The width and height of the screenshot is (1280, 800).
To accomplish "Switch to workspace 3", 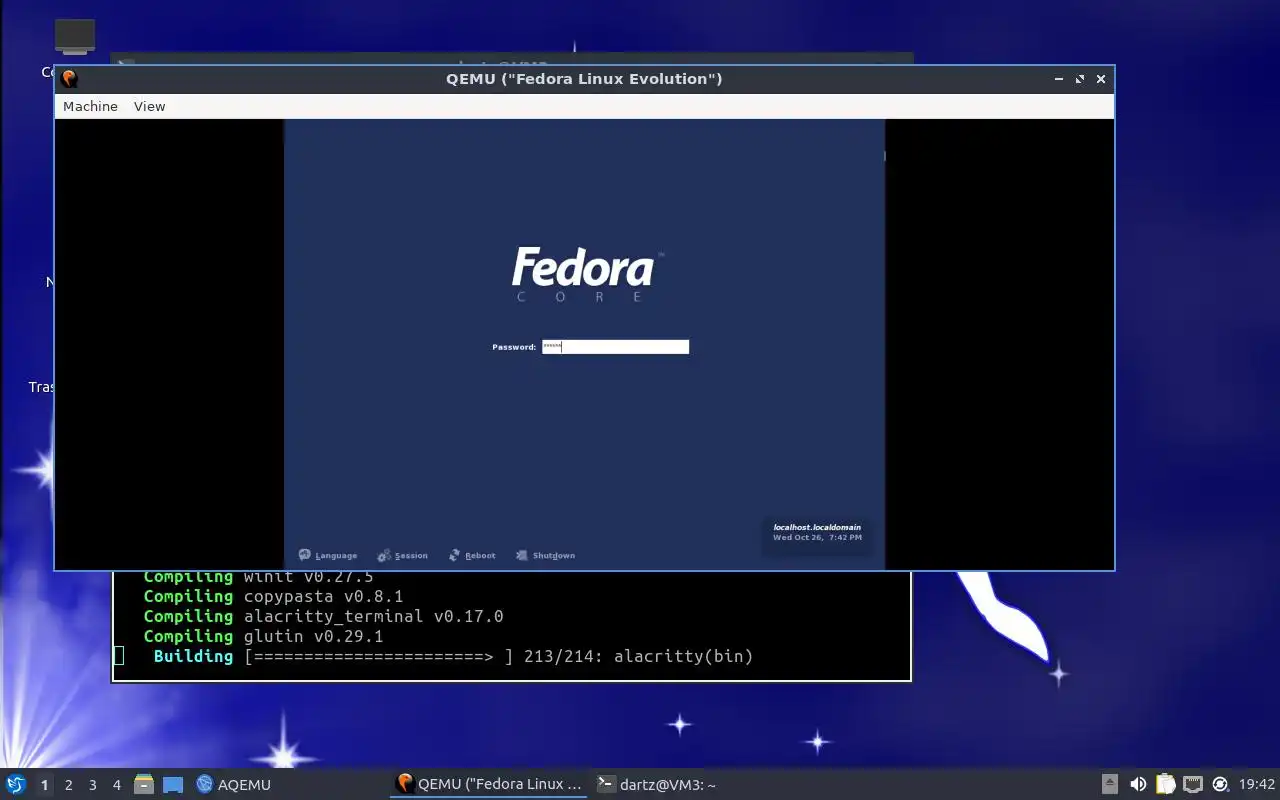I will click(x=92, y=785).
